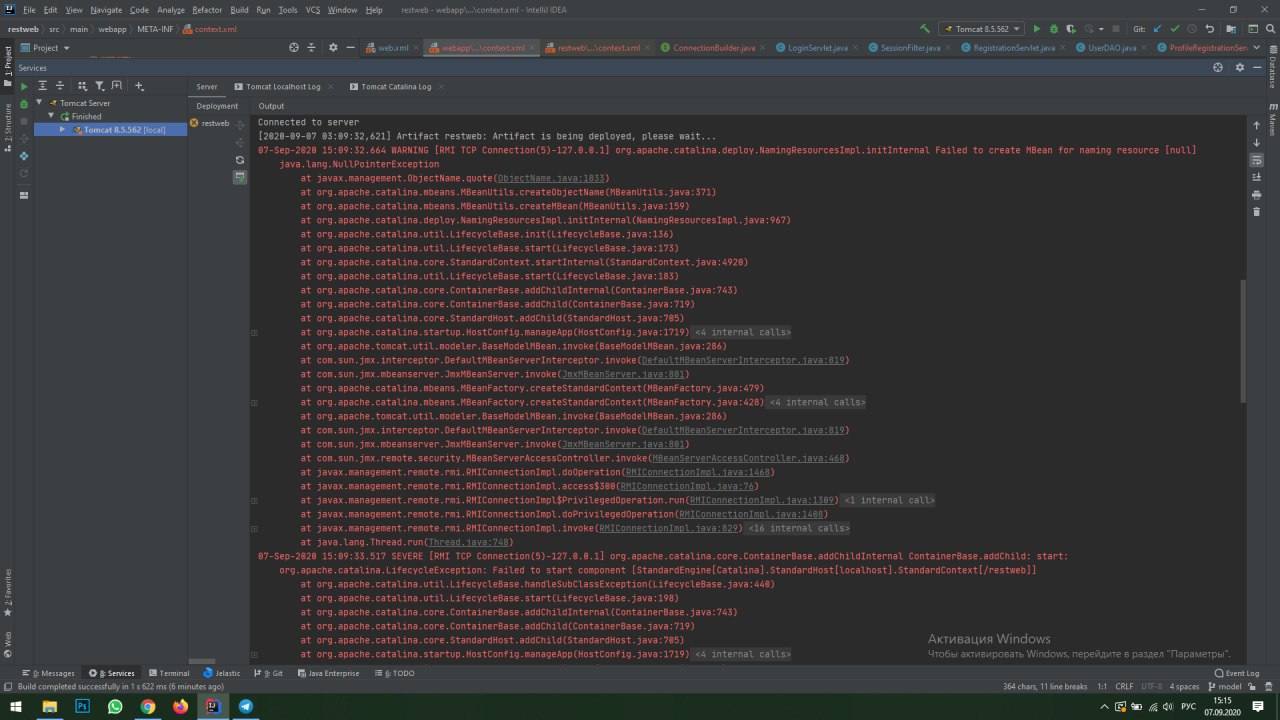Open the profiler run dropdown arrow in toolbar
The height and width of the screenshot is (720, 1280).
(x=1100, y=29)
